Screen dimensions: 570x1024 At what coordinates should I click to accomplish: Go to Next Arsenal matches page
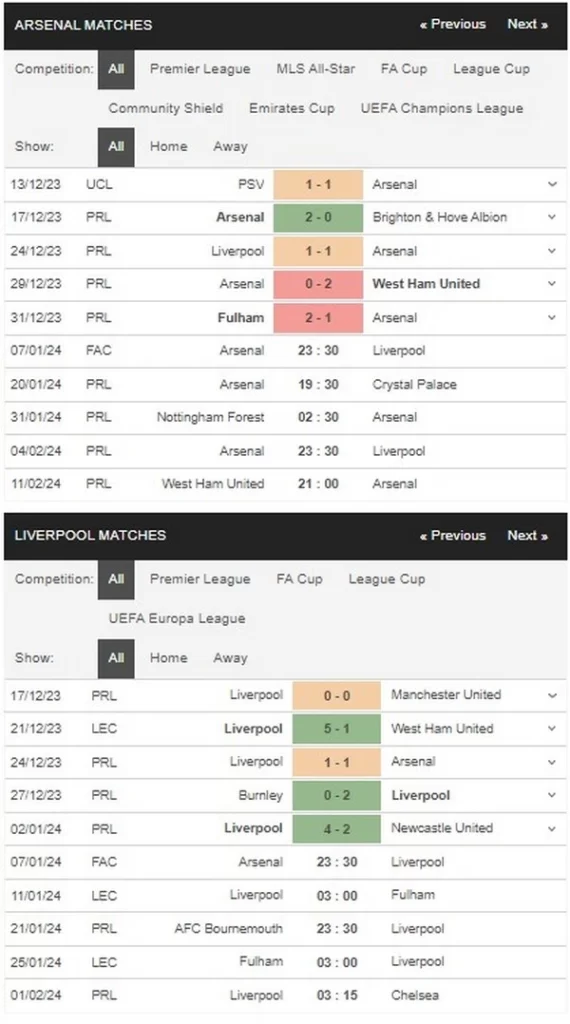528,24
